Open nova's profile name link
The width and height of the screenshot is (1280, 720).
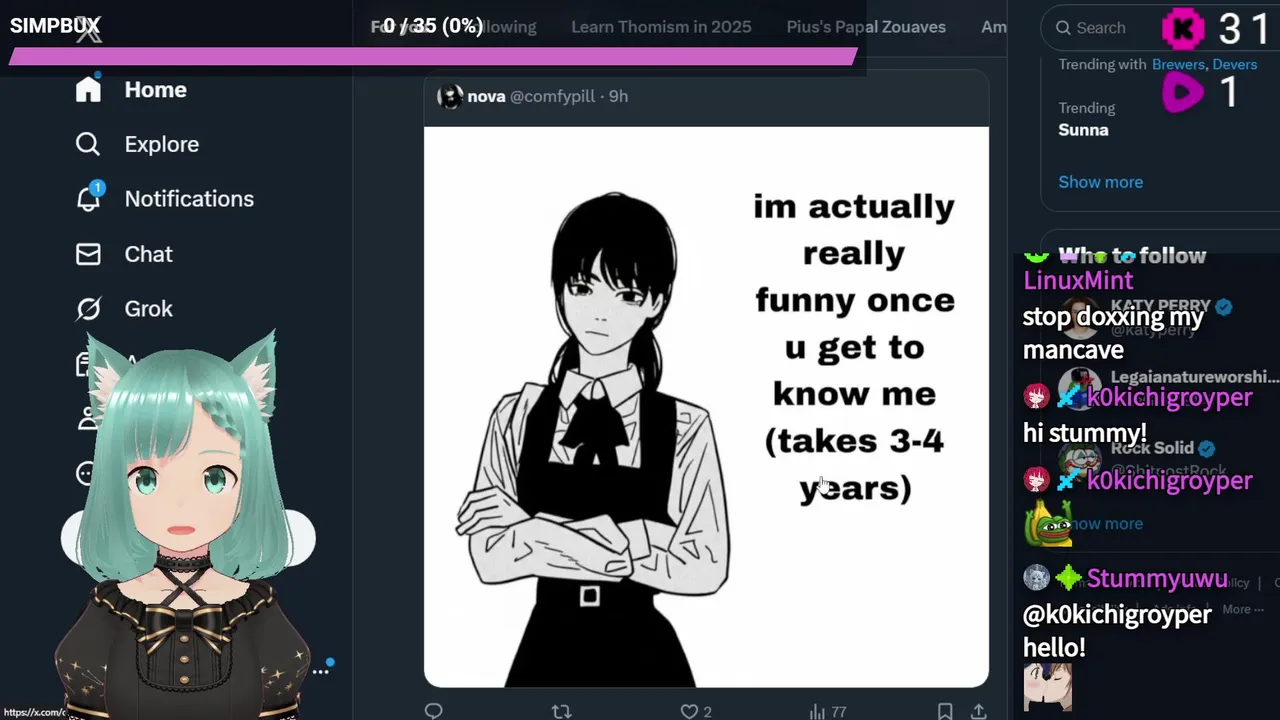pyautogui.click(x=486, y=96)
